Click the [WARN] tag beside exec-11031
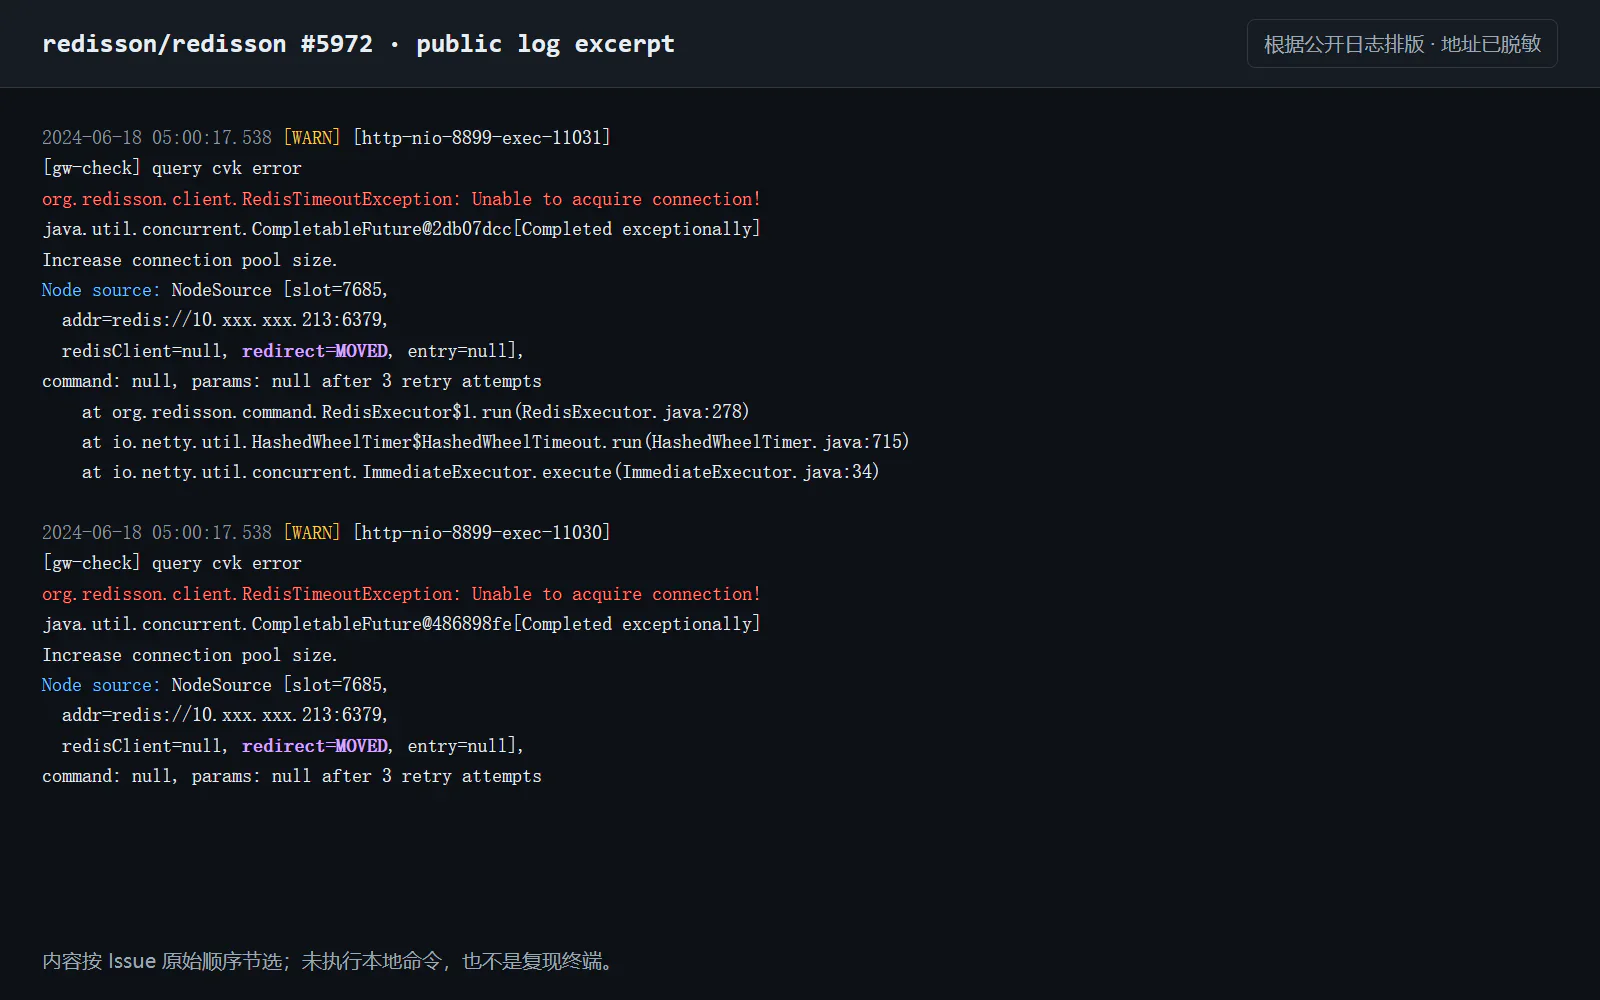 [x=312, y=138]
